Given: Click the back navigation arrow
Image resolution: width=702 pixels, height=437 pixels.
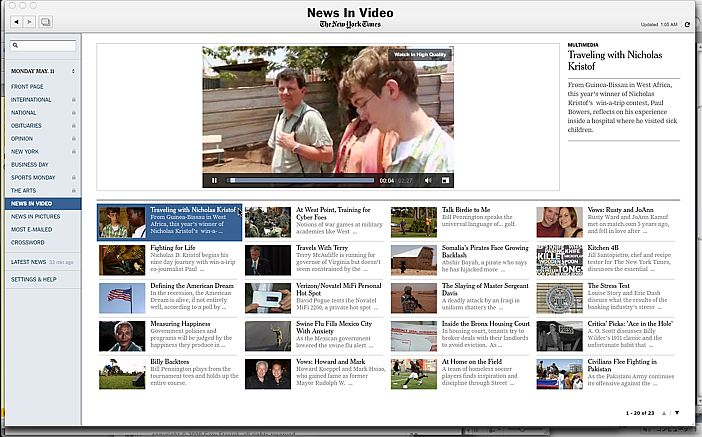Looking at the screenshot, I should coord(11,21).
